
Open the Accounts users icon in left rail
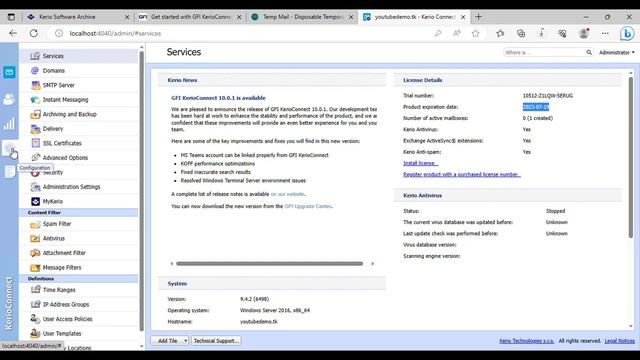coord(9,99)
